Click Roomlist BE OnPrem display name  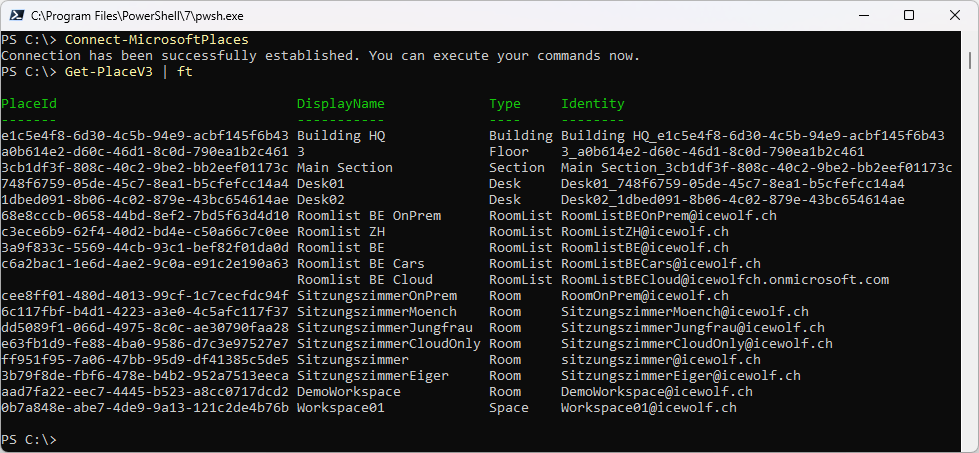point(369,216)
